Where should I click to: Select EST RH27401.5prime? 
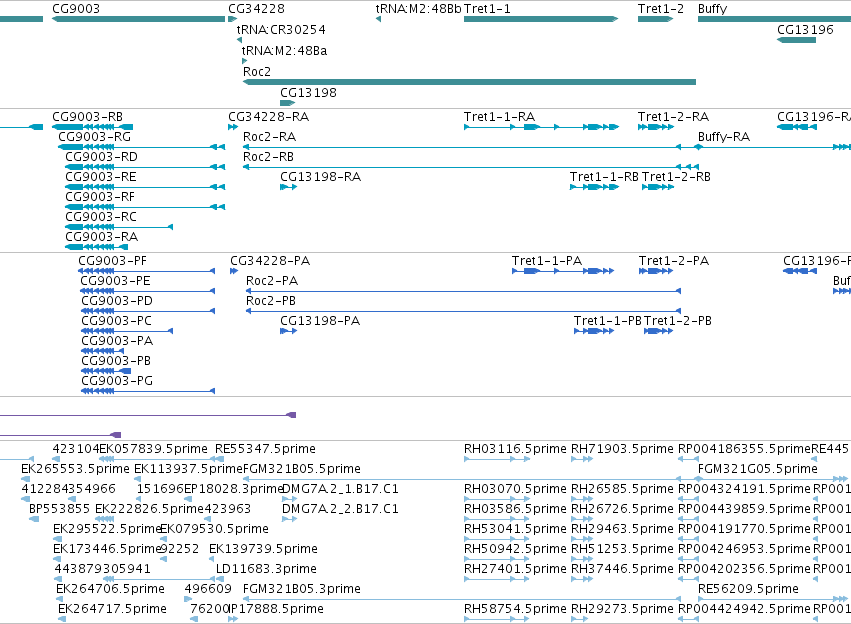click(515, 569)
